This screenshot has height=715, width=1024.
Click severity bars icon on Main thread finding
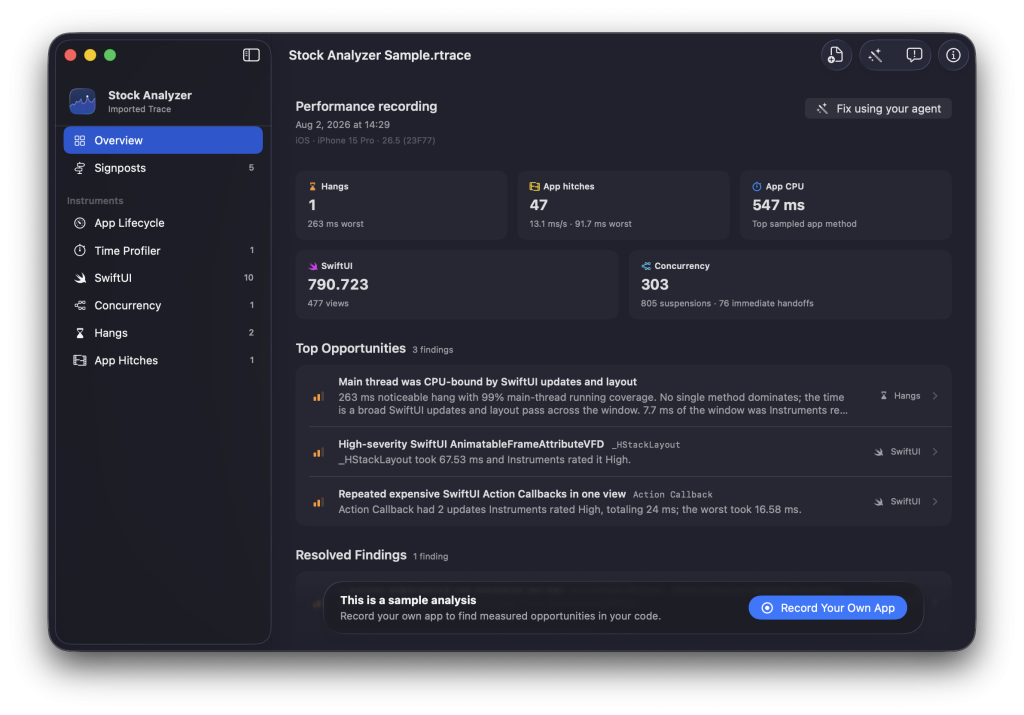318,396
